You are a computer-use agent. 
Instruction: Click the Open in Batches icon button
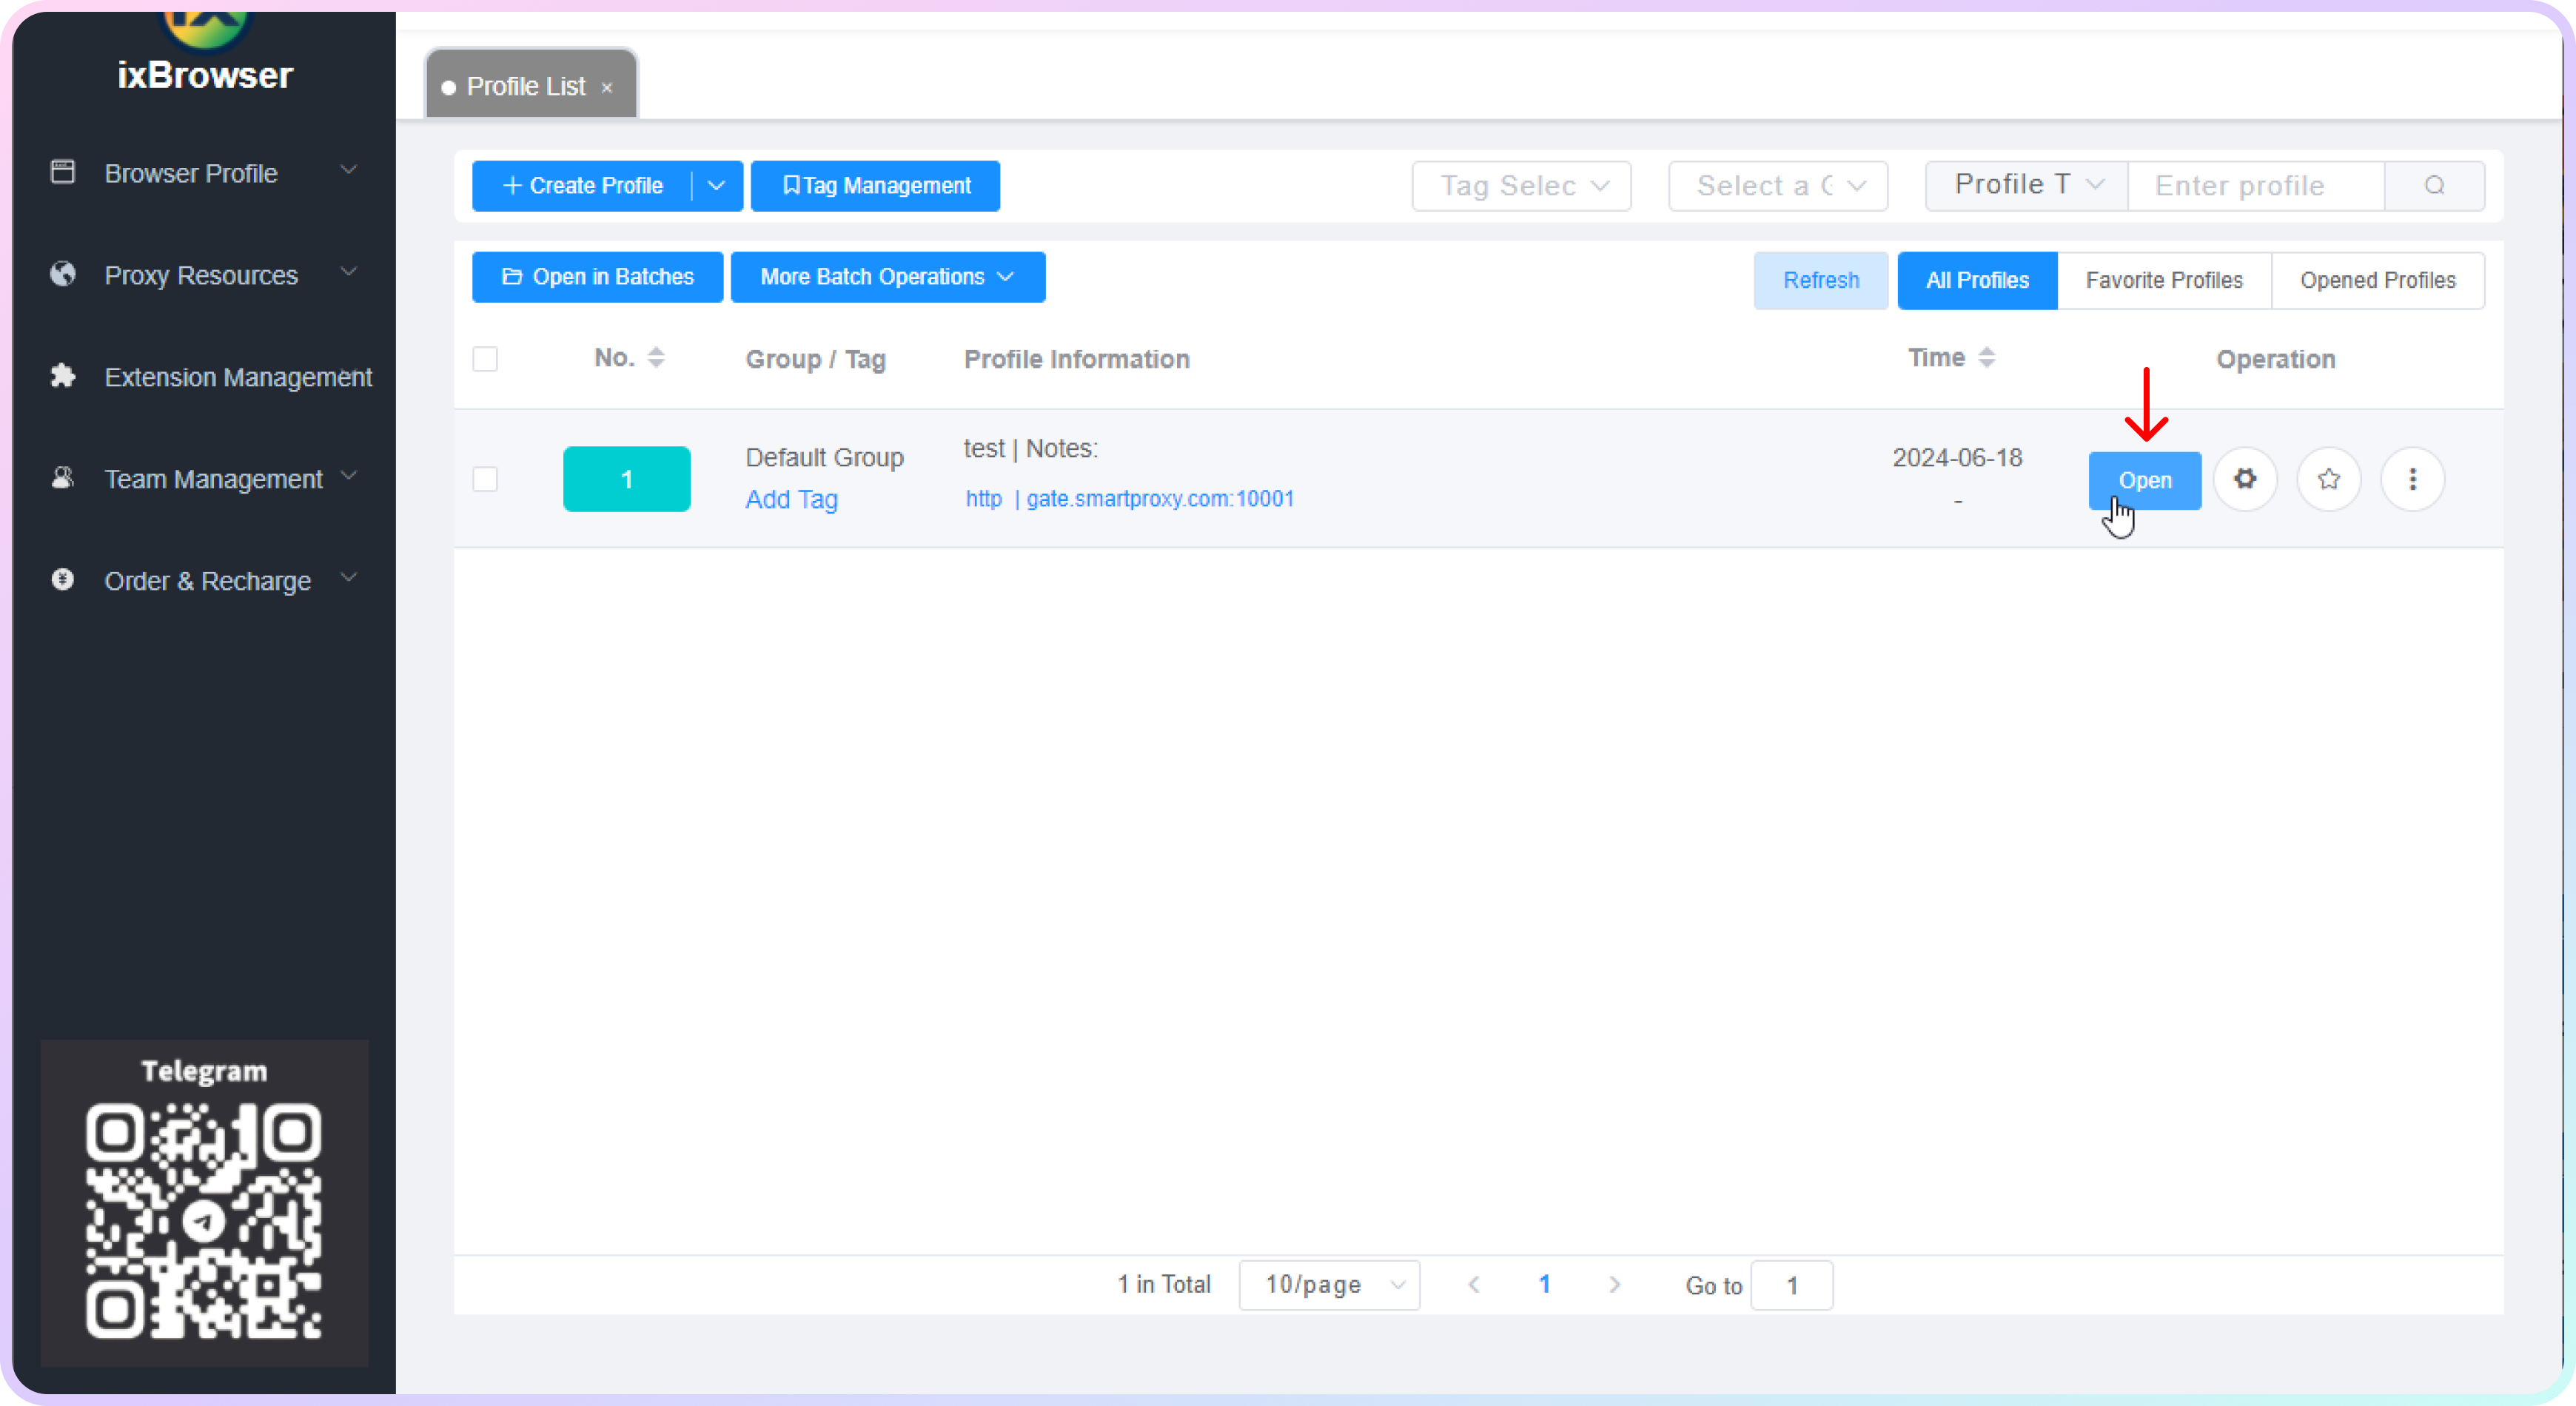597,277
